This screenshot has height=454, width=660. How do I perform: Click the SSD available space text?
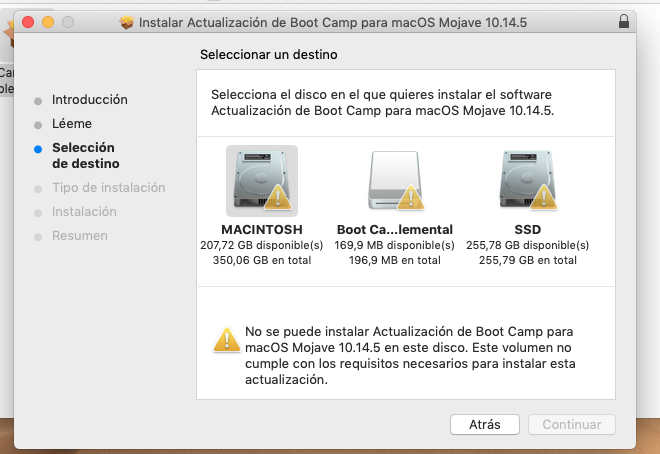coord(526,244)
